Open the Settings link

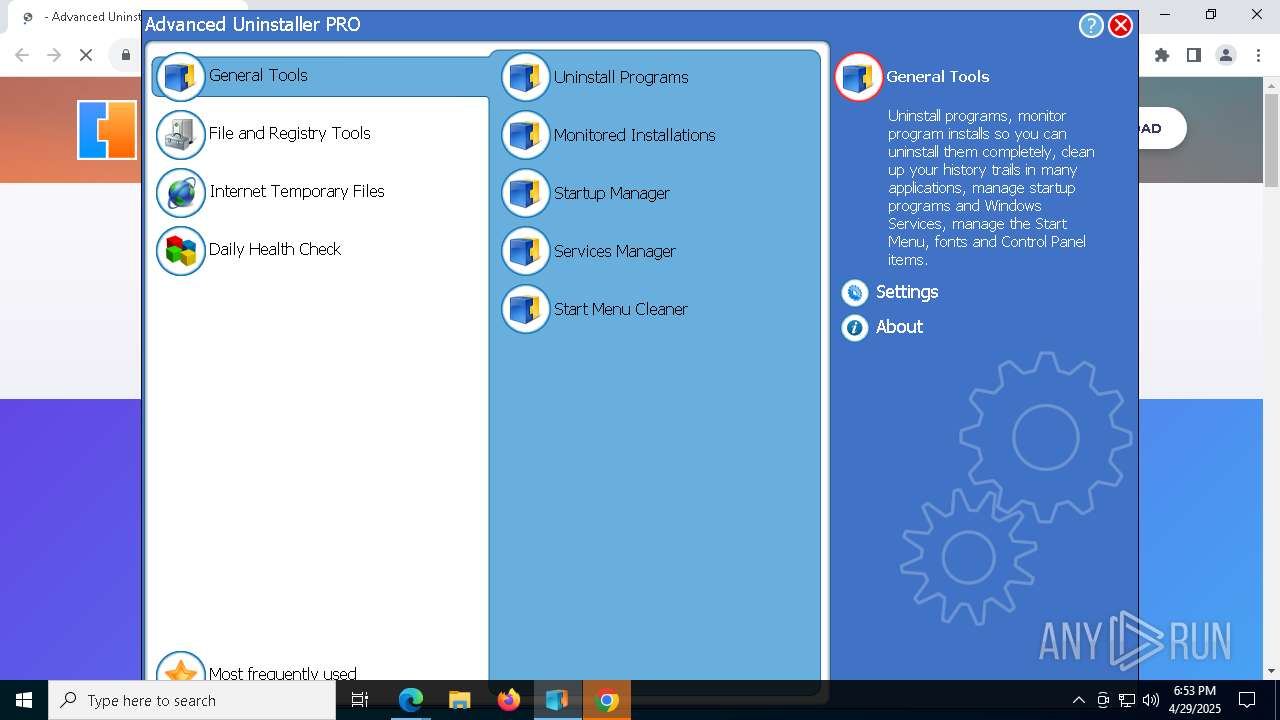coord(907,292)
